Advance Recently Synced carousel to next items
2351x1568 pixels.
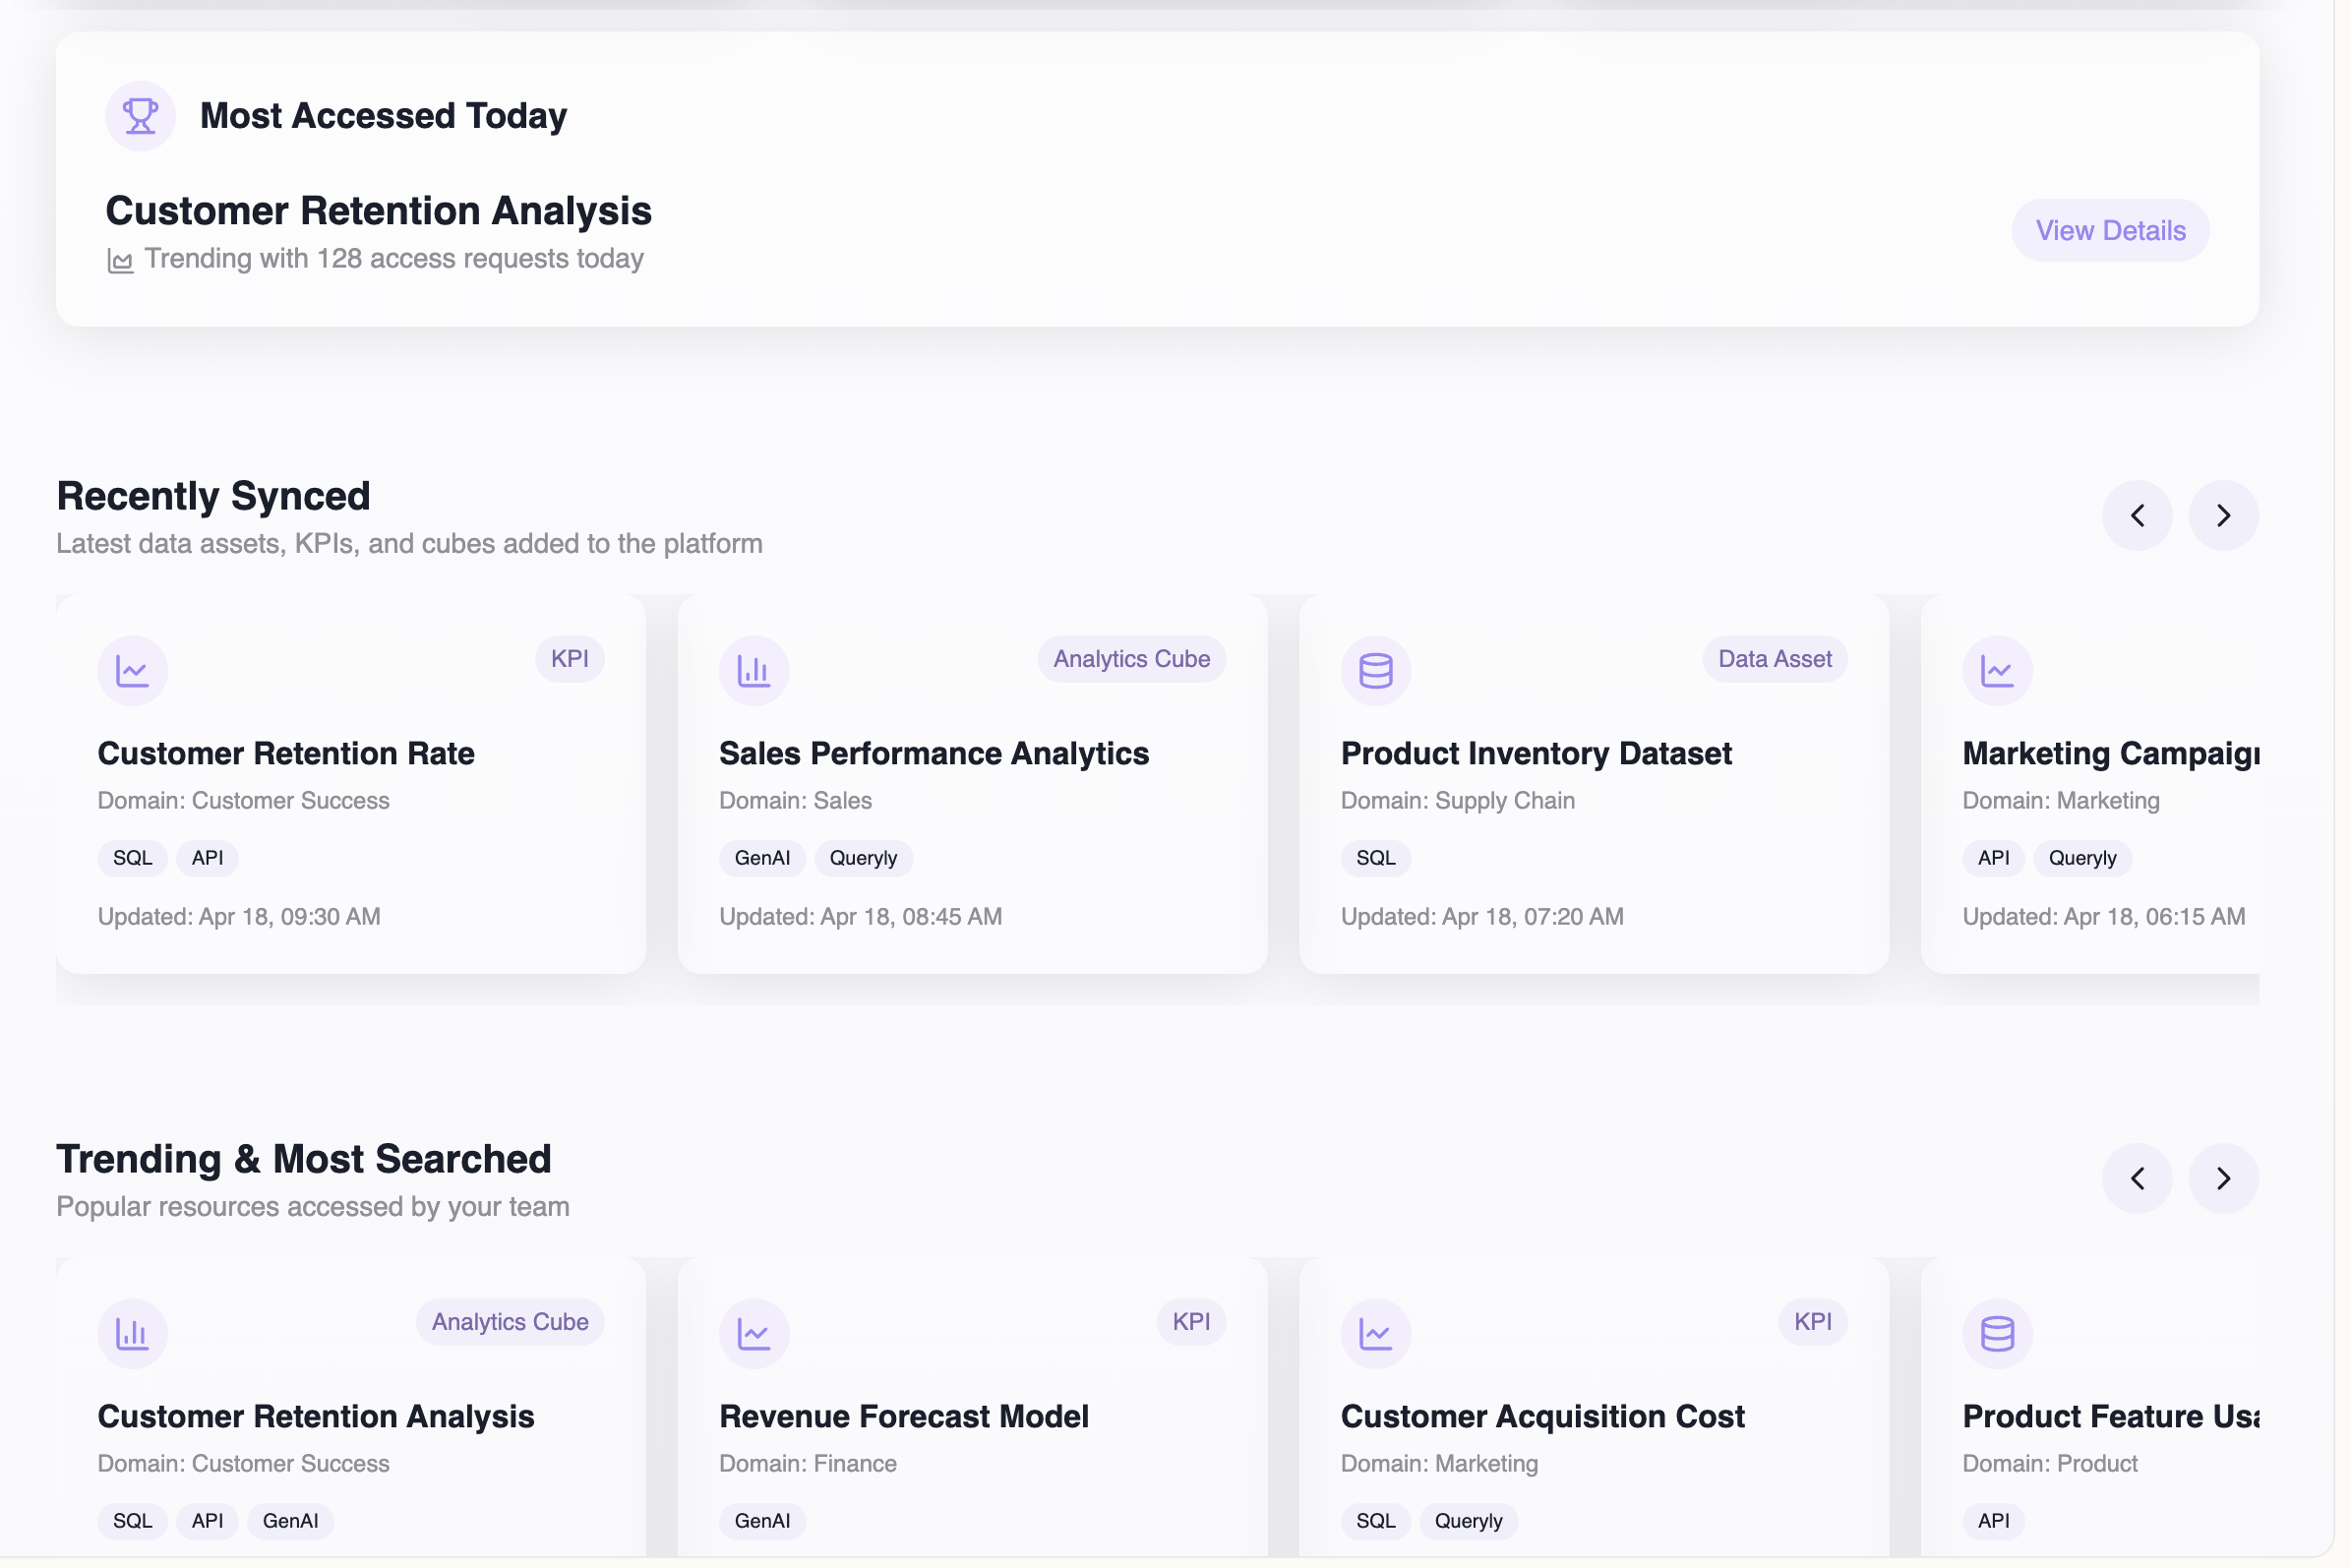2223,516
